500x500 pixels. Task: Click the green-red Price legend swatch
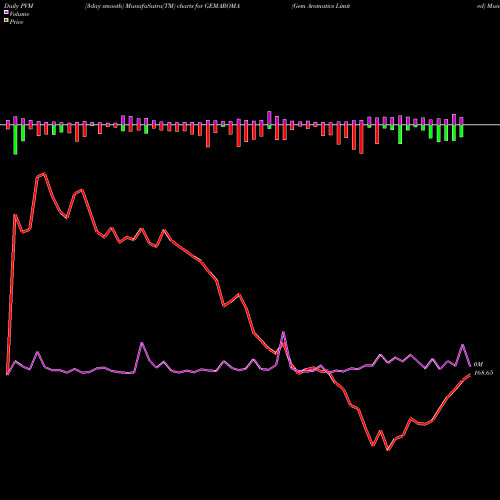(x=6, y=21)
